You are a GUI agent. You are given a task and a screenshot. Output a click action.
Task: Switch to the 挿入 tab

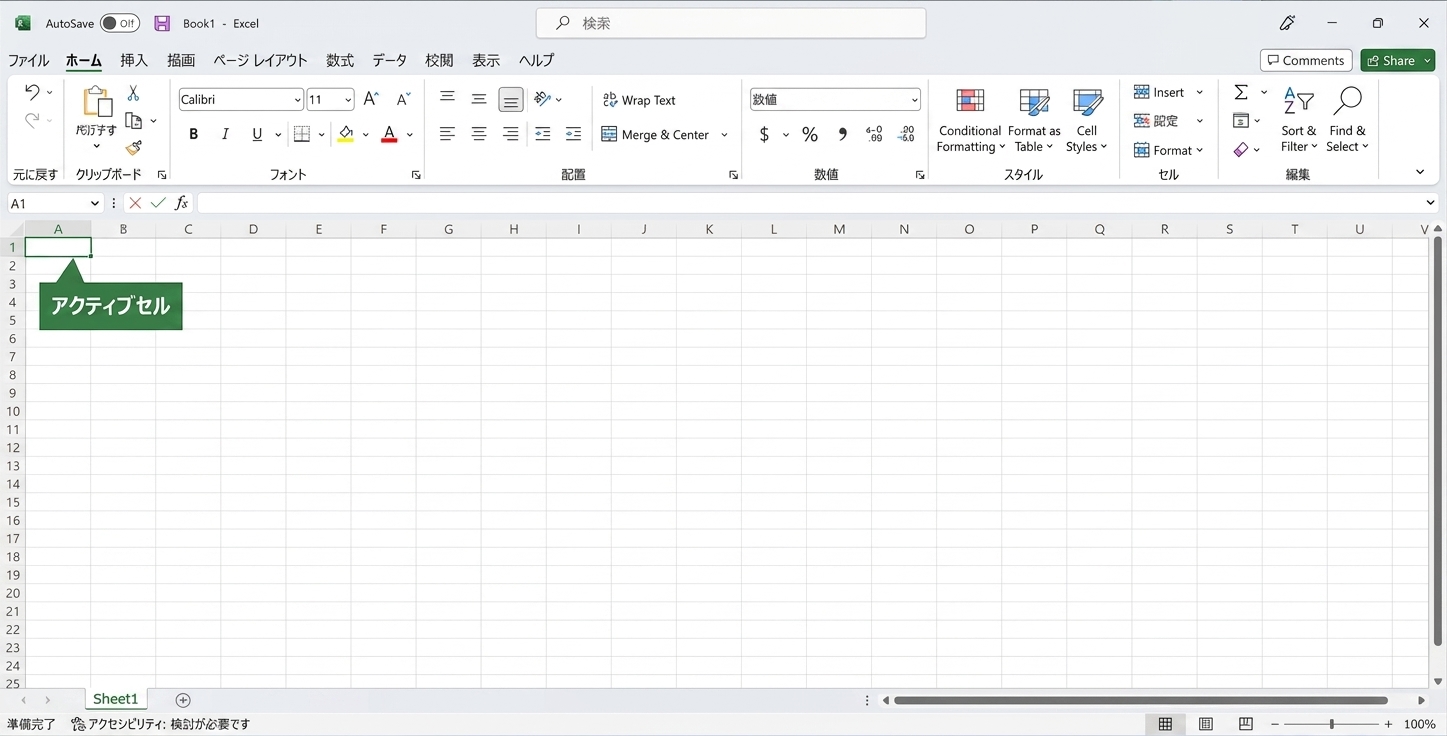[134, 60]
